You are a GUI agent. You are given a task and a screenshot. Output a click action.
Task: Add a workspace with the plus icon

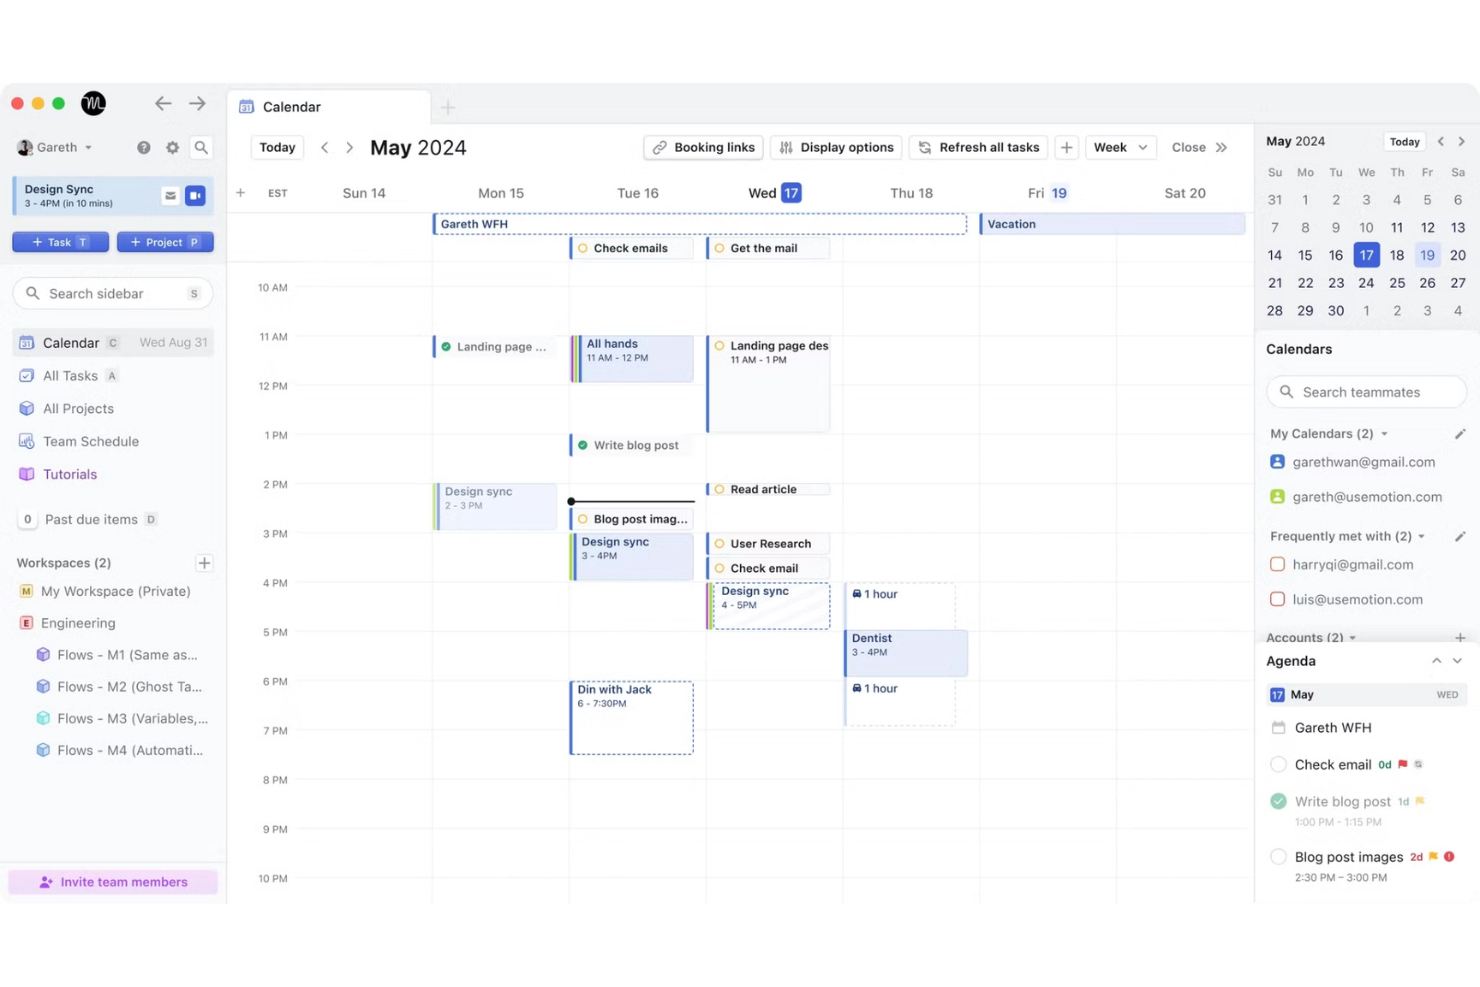click(x=204, y=563)
